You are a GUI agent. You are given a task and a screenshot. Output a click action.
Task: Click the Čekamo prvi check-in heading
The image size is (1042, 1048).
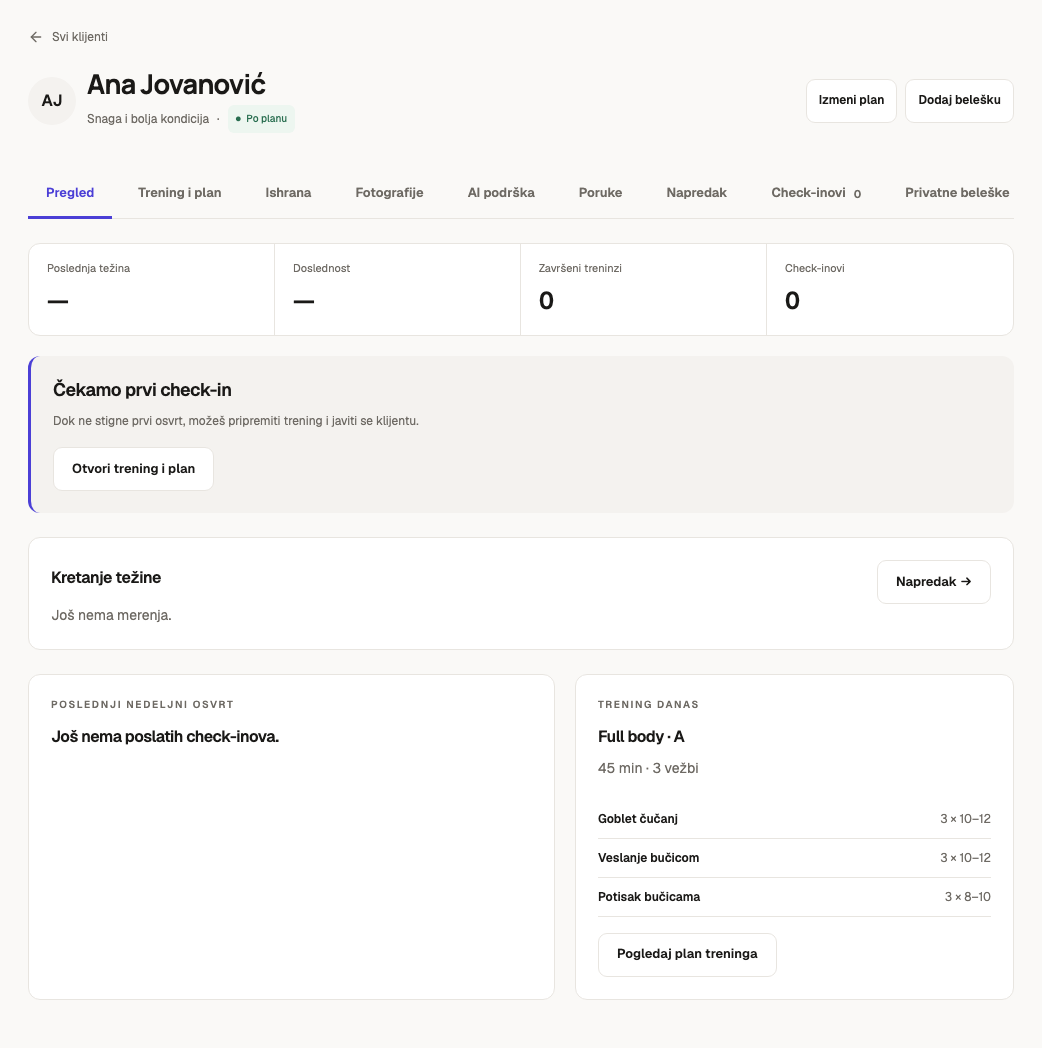click(x=142, y=390)
